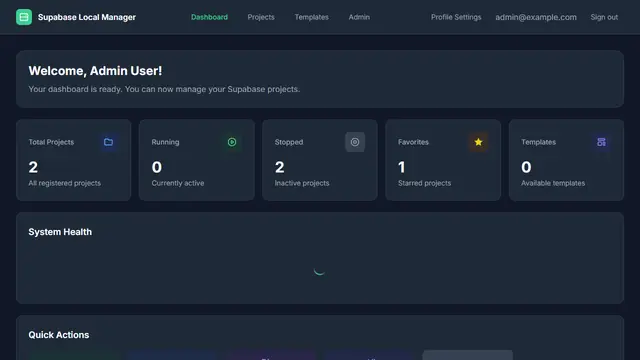Click the Supabase Local Manager title

coord(87,17)
